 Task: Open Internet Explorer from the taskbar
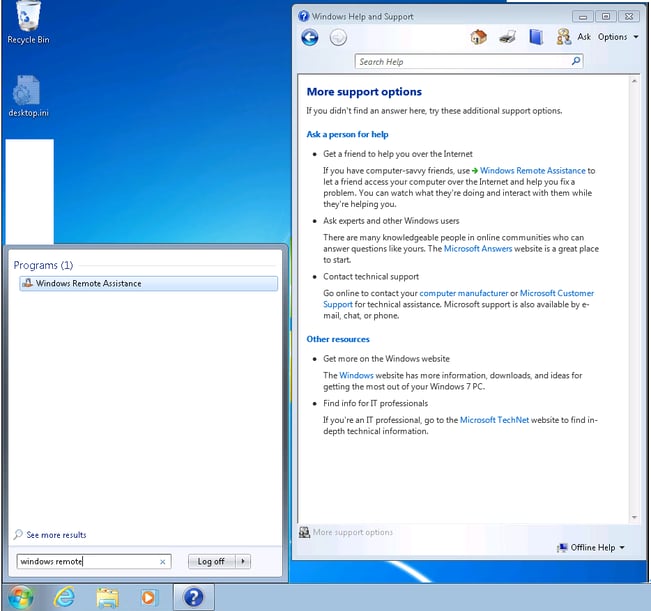pos(64,598)
